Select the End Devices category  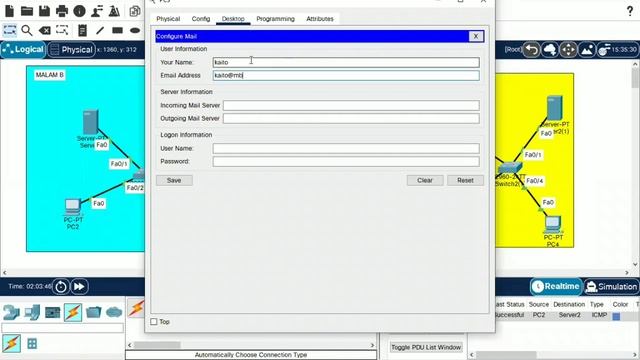pos(32,313)
